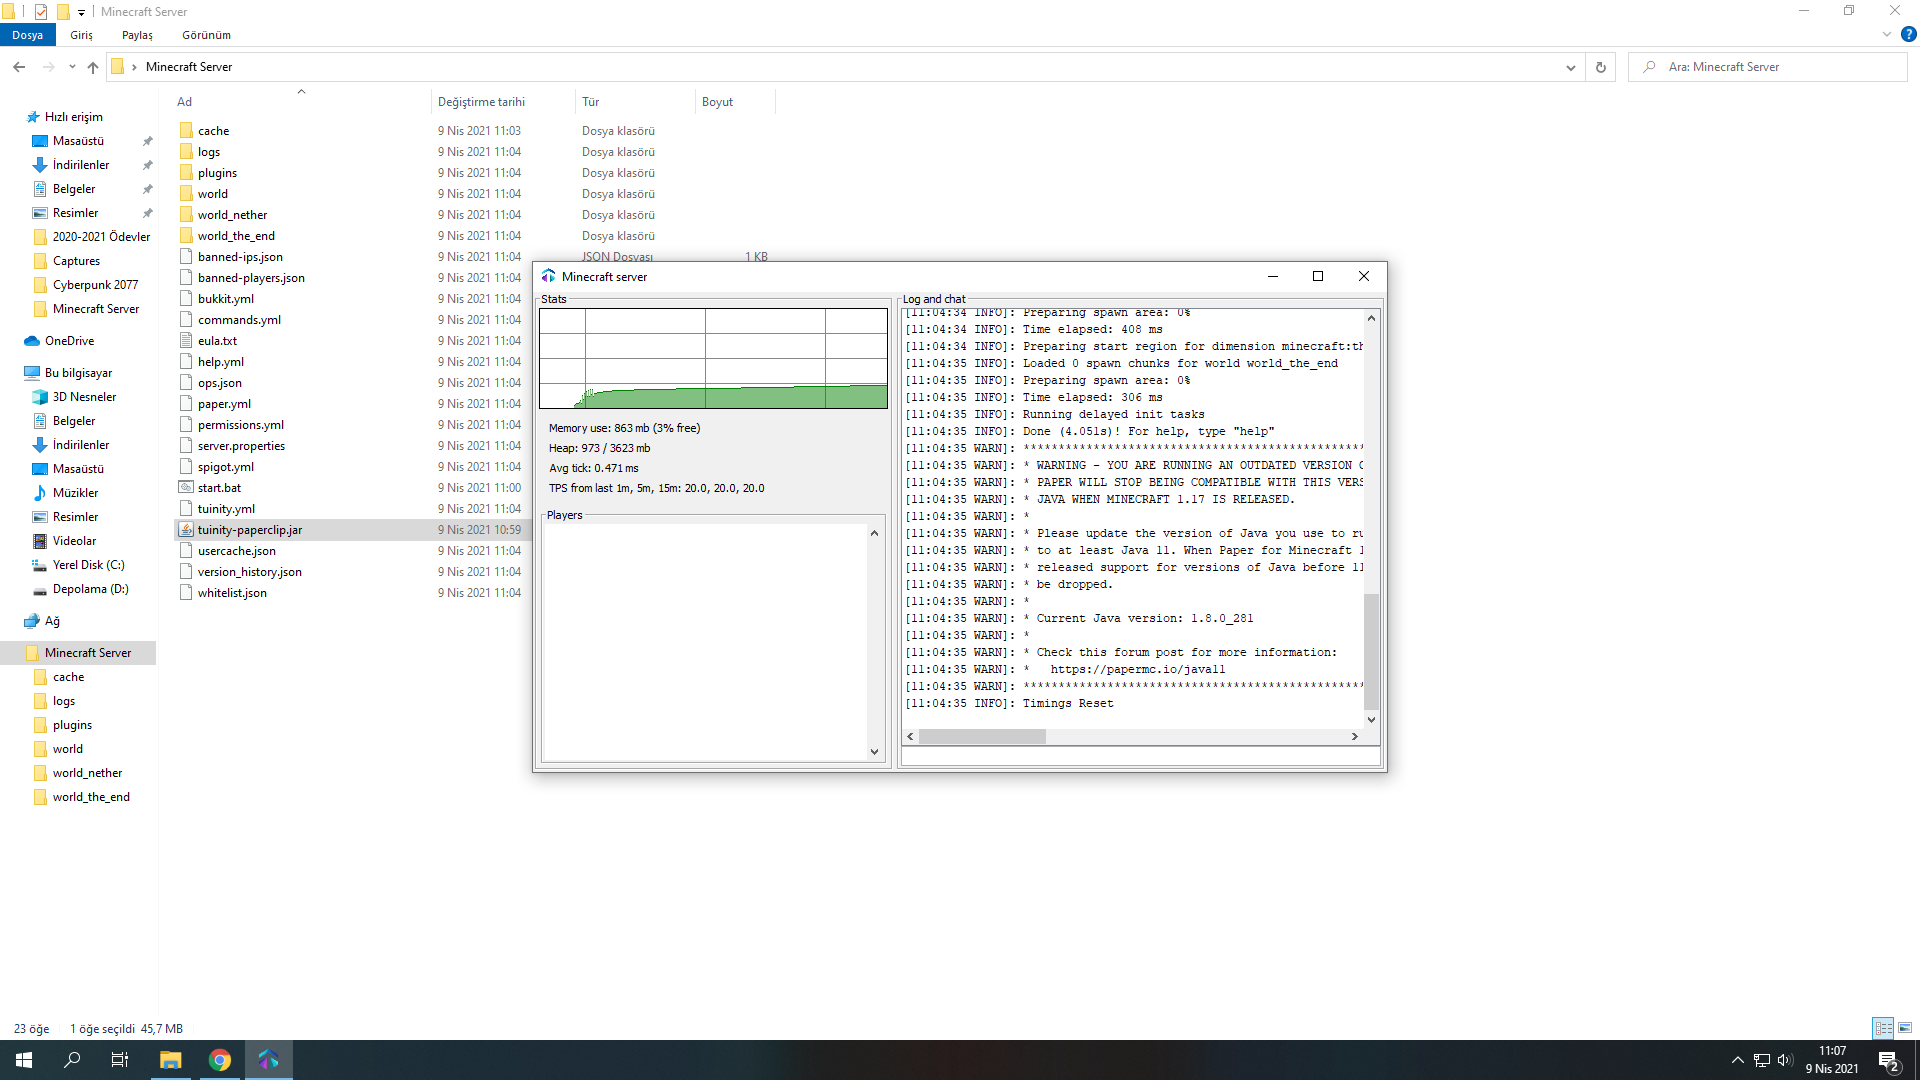Open the Explorer help question mark icon
1920x1080 pixels.
[1908, 34]
